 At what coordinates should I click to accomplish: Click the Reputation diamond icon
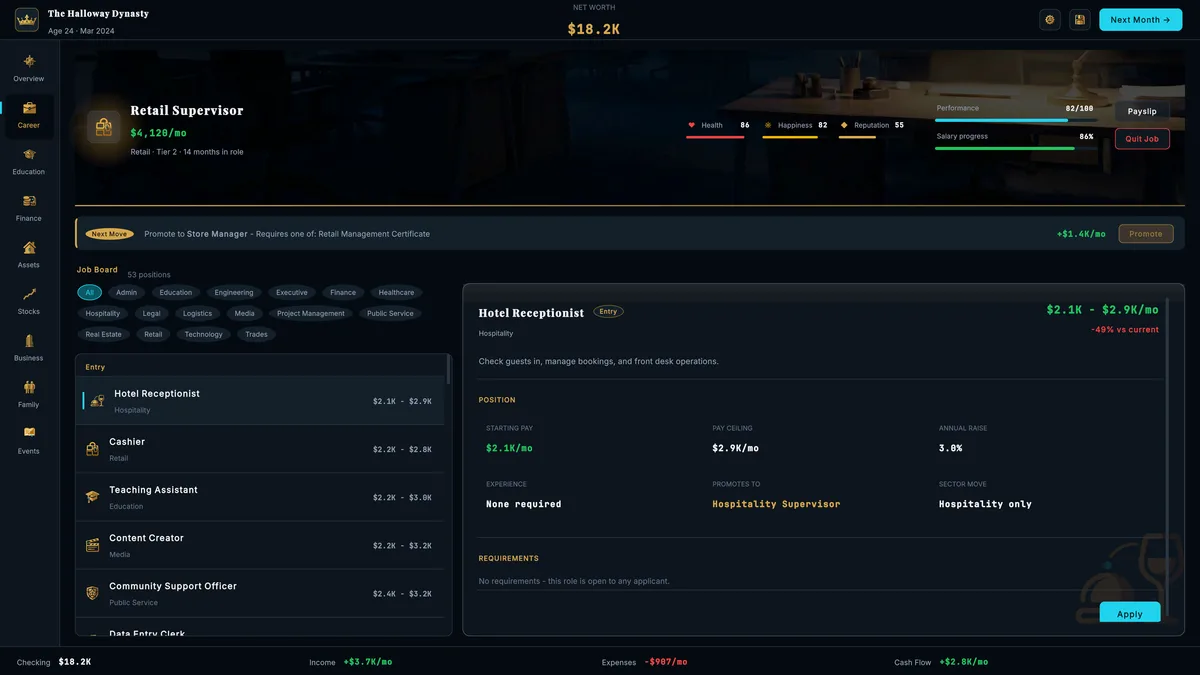click(844, 125)
